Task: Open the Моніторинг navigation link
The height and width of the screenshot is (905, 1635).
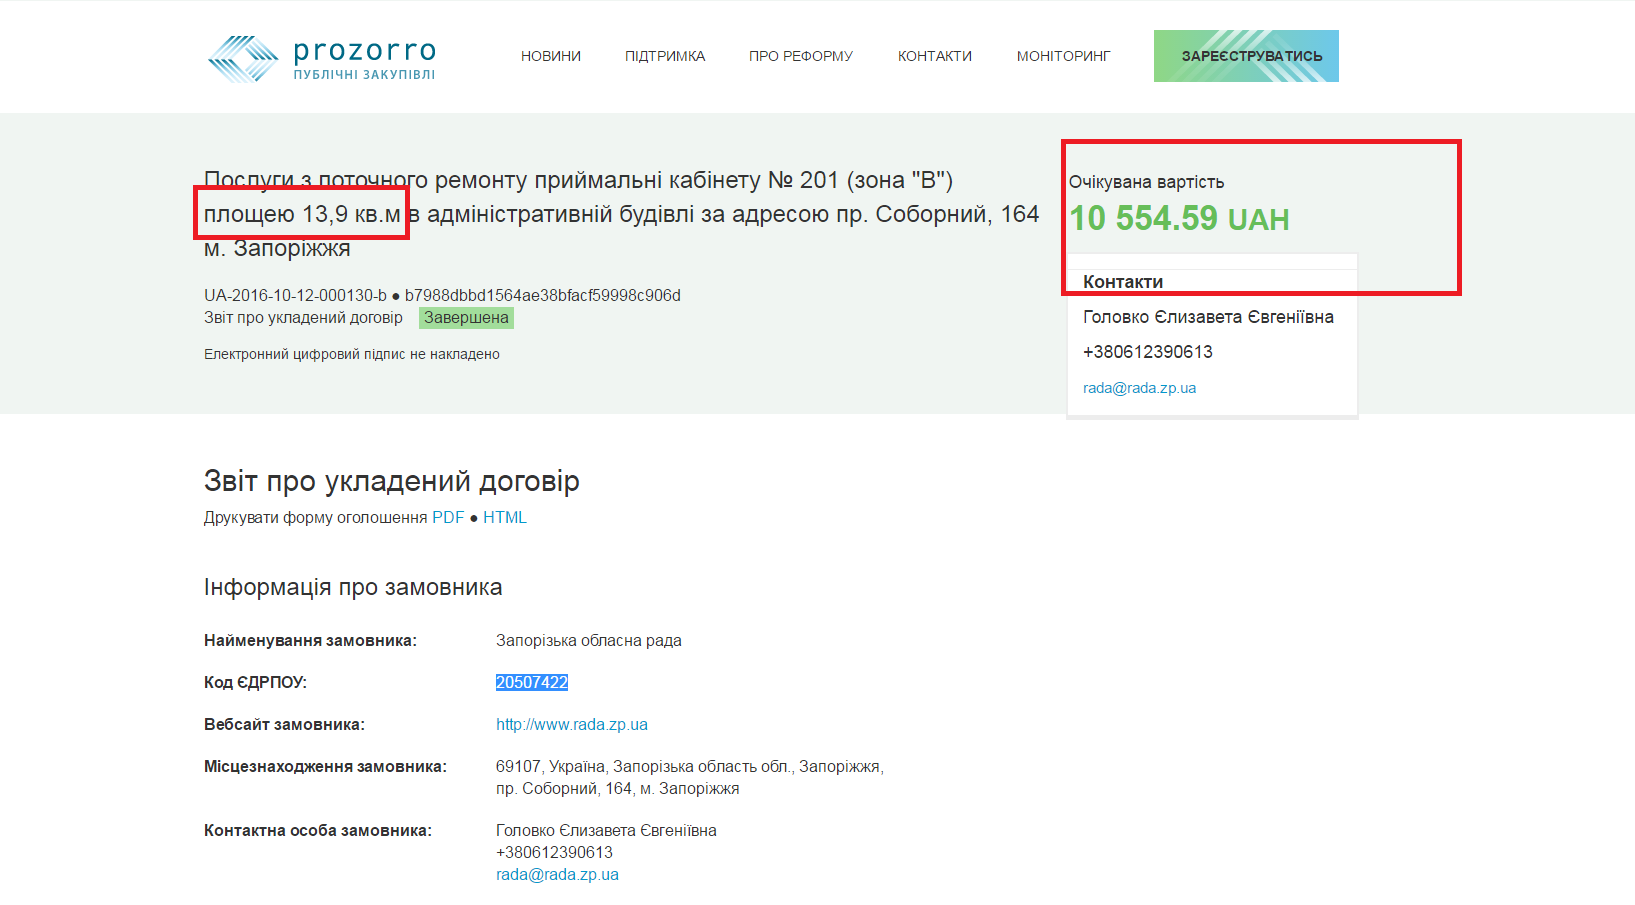Action: tap(1063, 56)
